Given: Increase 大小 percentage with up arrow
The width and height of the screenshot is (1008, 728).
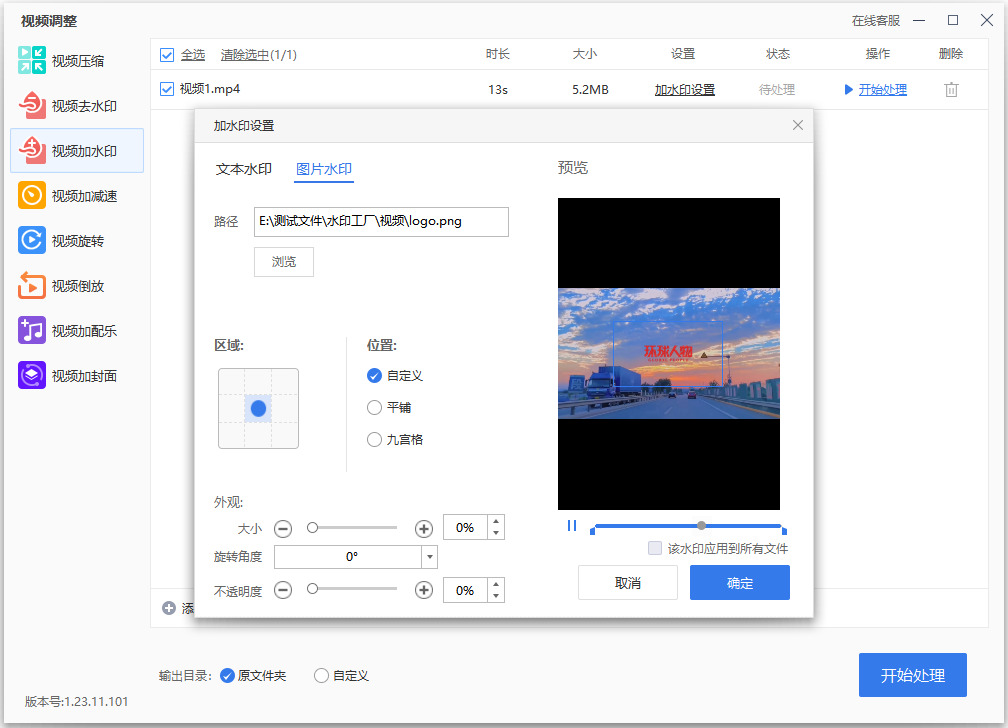Looking at the screenshot, I should [x=496, y=522].
